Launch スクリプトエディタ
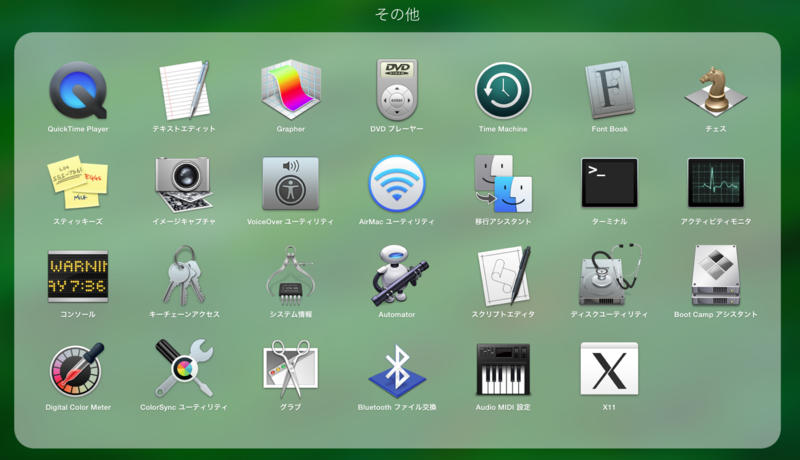800x460 pixels. click(x=503, y=275)
